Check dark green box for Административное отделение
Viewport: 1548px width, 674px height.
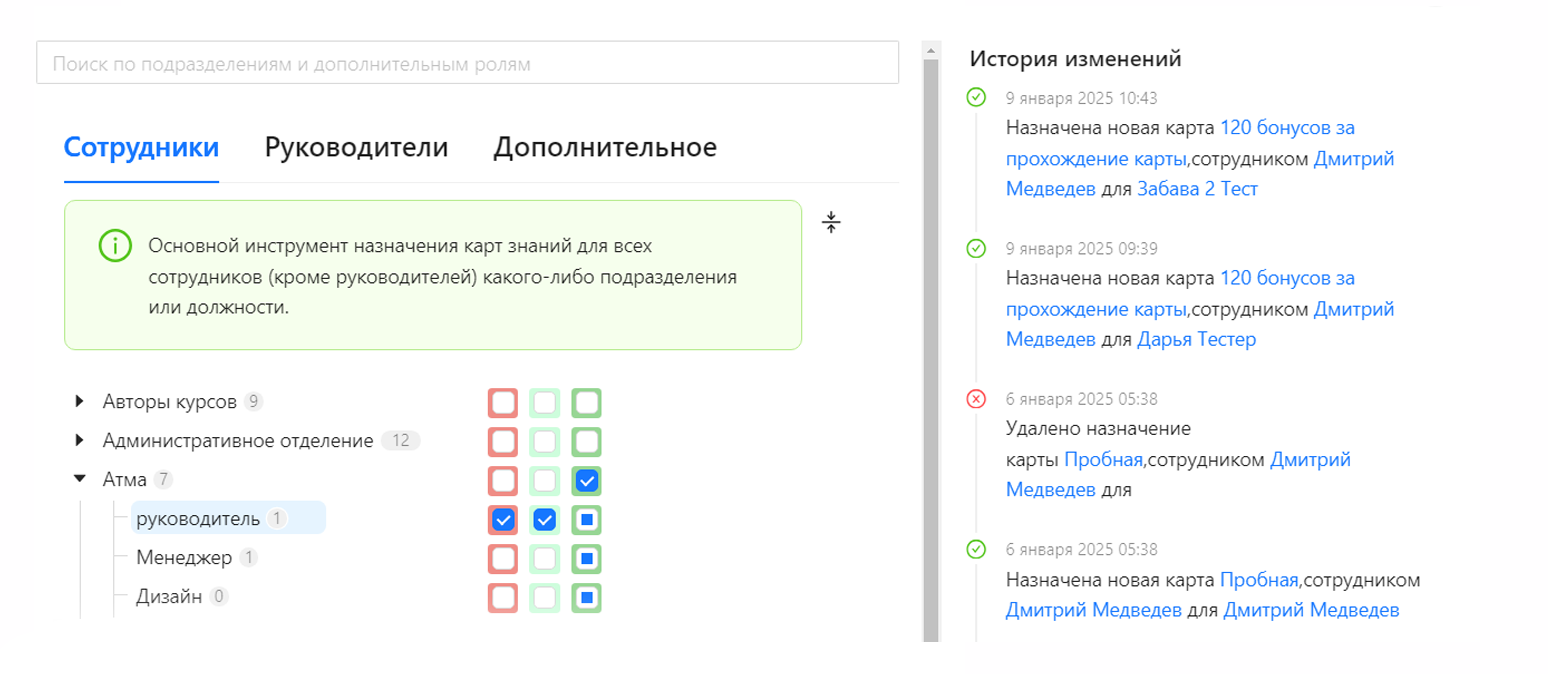click(586, 441)
